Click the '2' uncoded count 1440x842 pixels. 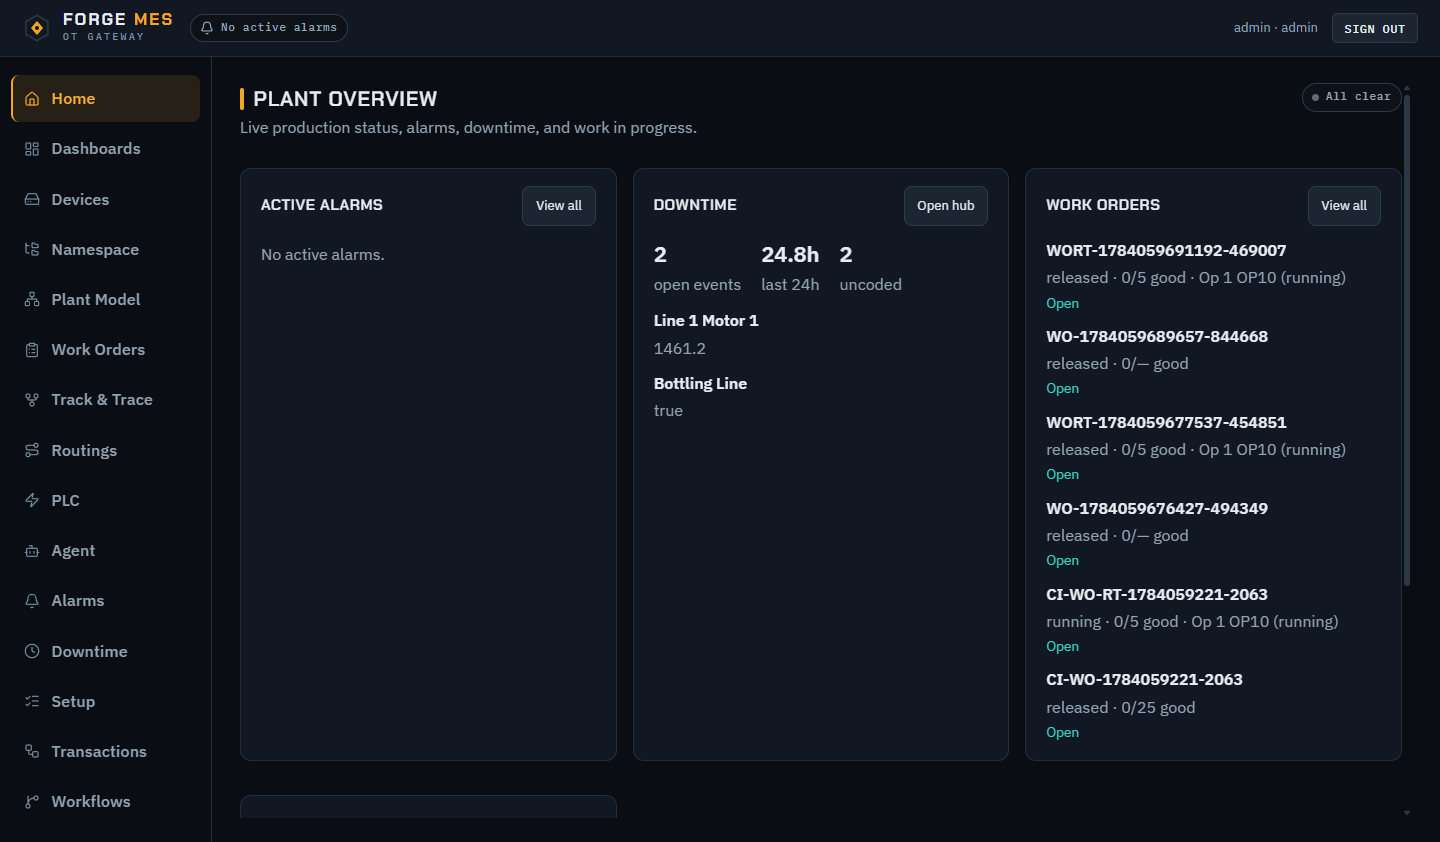(x=846, y=255)
